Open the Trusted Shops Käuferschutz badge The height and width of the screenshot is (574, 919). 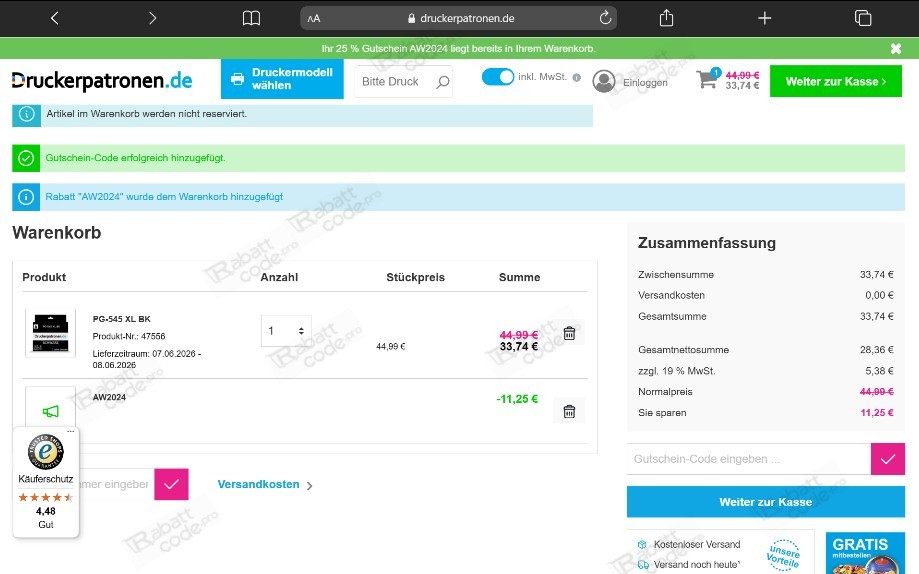[46, 481]
